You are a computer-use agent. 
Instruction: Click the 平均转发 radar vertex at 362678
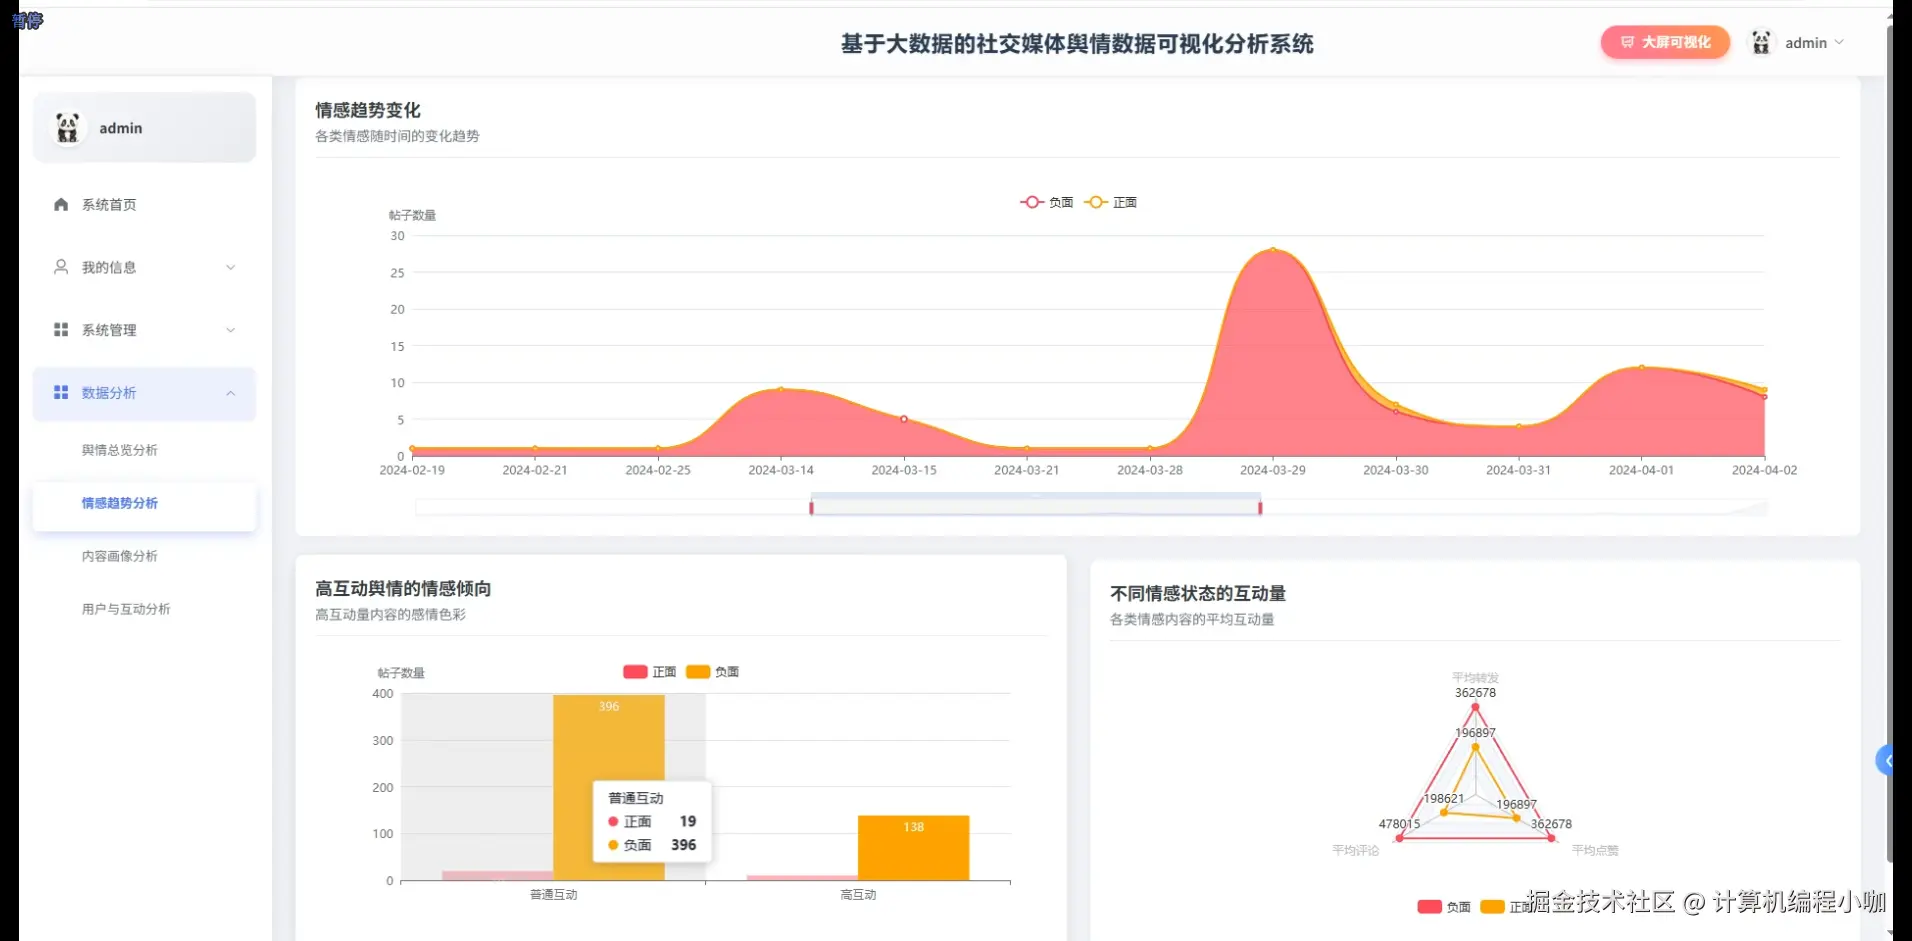pos(1475,707)
